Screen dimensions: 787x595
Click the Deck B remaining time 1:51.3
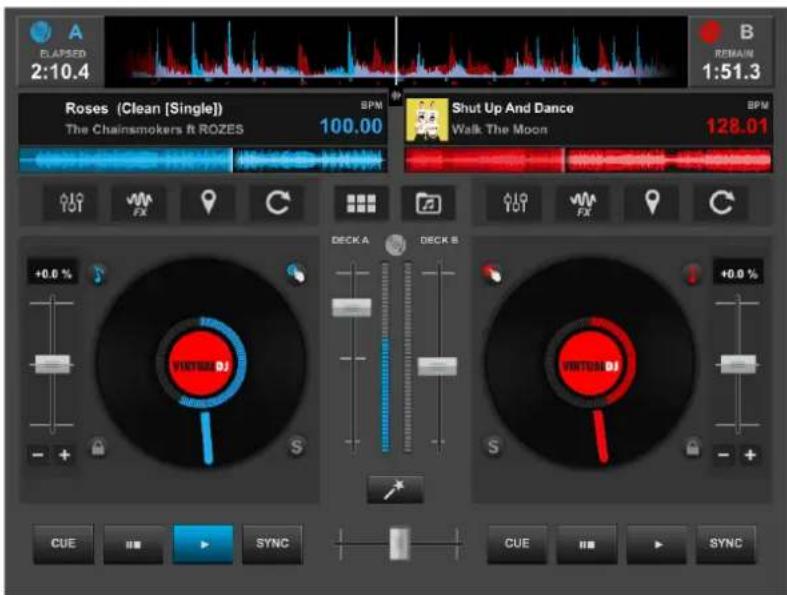tap(731, 72)
